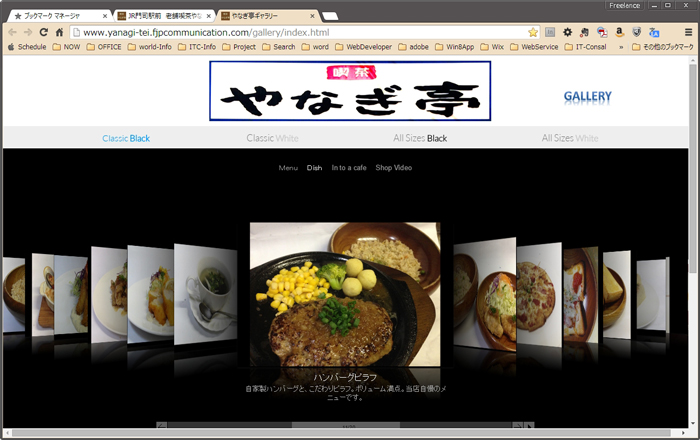The width and height of the screenshot is (700, 440).
Task: Click the center hamburg pilaf photo
Action: tap(345, 295)
